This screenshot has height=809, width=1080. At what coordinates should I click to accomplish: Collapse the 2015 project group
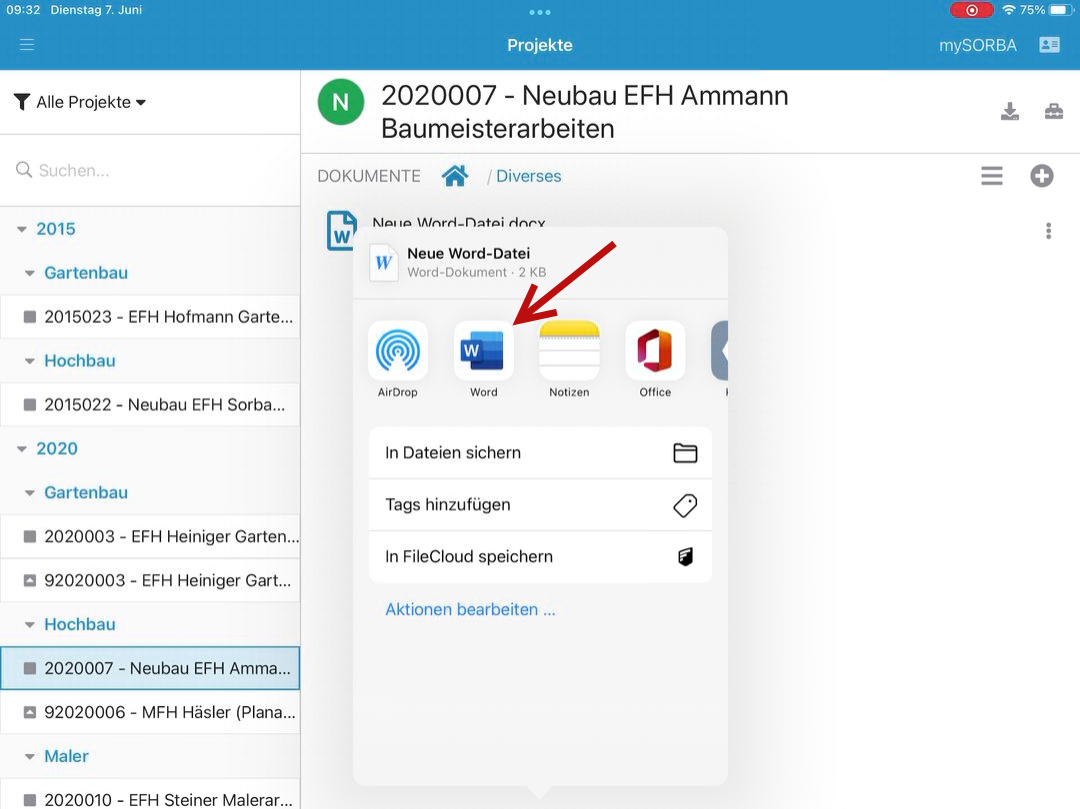[x=22, y=229]
